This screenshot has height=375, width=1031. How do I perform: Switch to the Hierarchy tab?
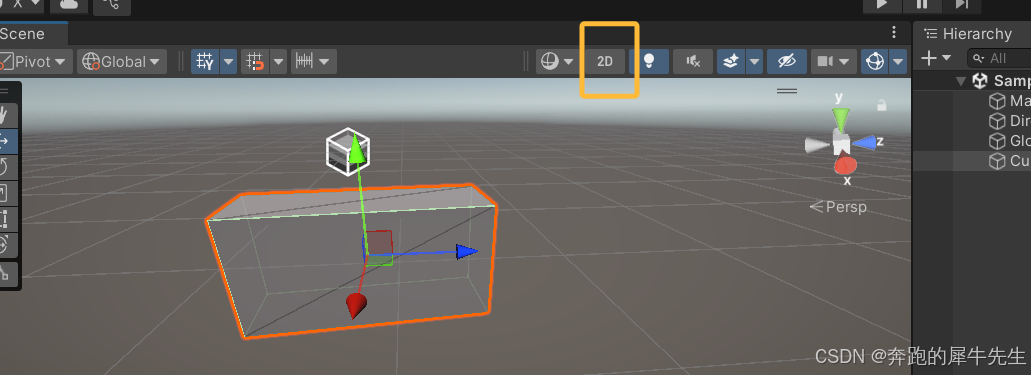click(968, 34)
